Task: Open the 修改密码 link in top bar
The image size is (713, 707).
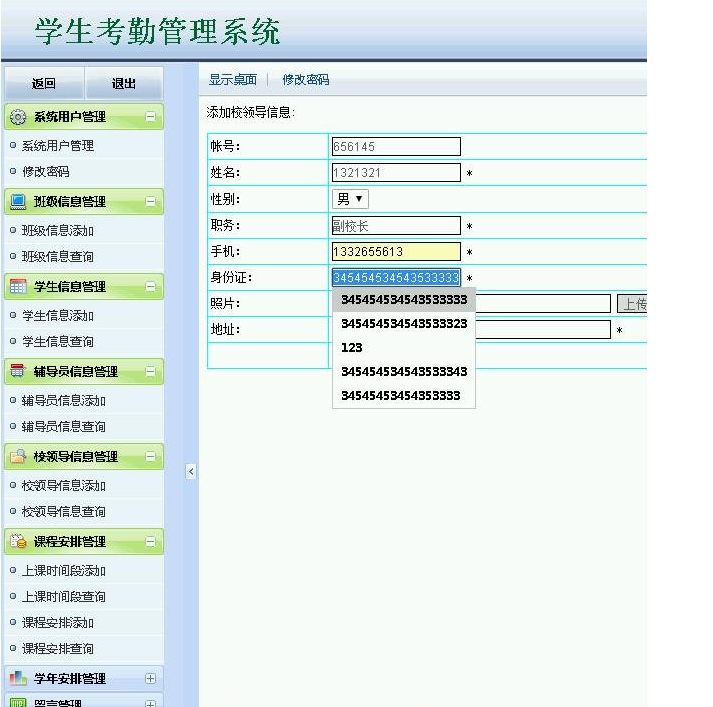Action: click(306, 80)
